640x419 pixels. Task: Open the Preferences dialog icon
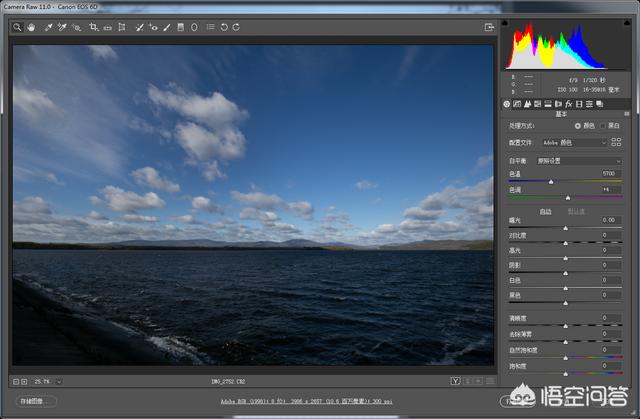pos(211,27)
